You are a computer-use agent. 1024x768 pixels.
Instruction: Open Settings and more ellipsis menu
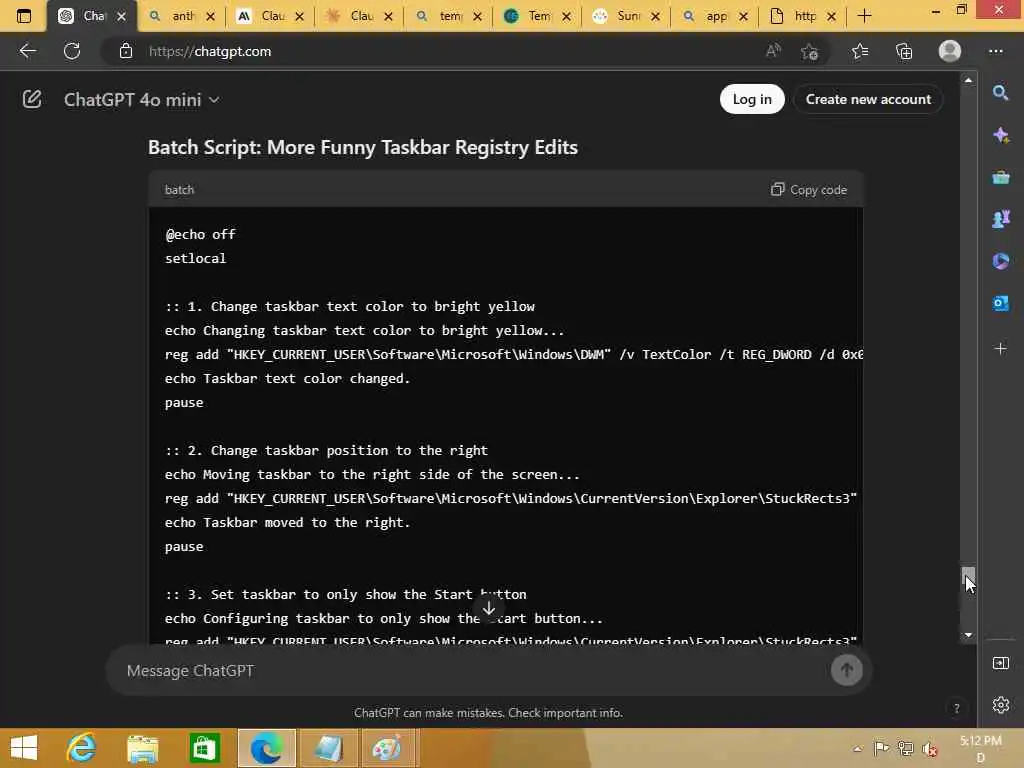pos(996,51)
